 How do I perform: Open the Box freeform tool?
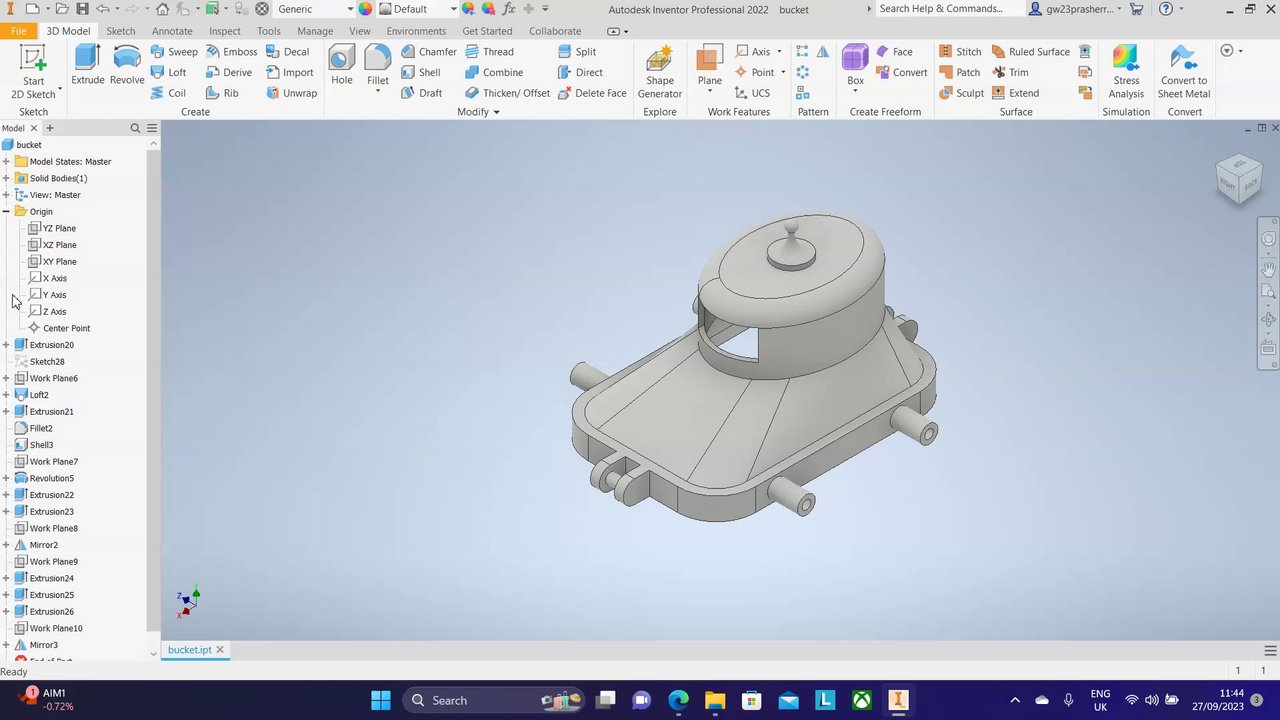coord(855,65)
